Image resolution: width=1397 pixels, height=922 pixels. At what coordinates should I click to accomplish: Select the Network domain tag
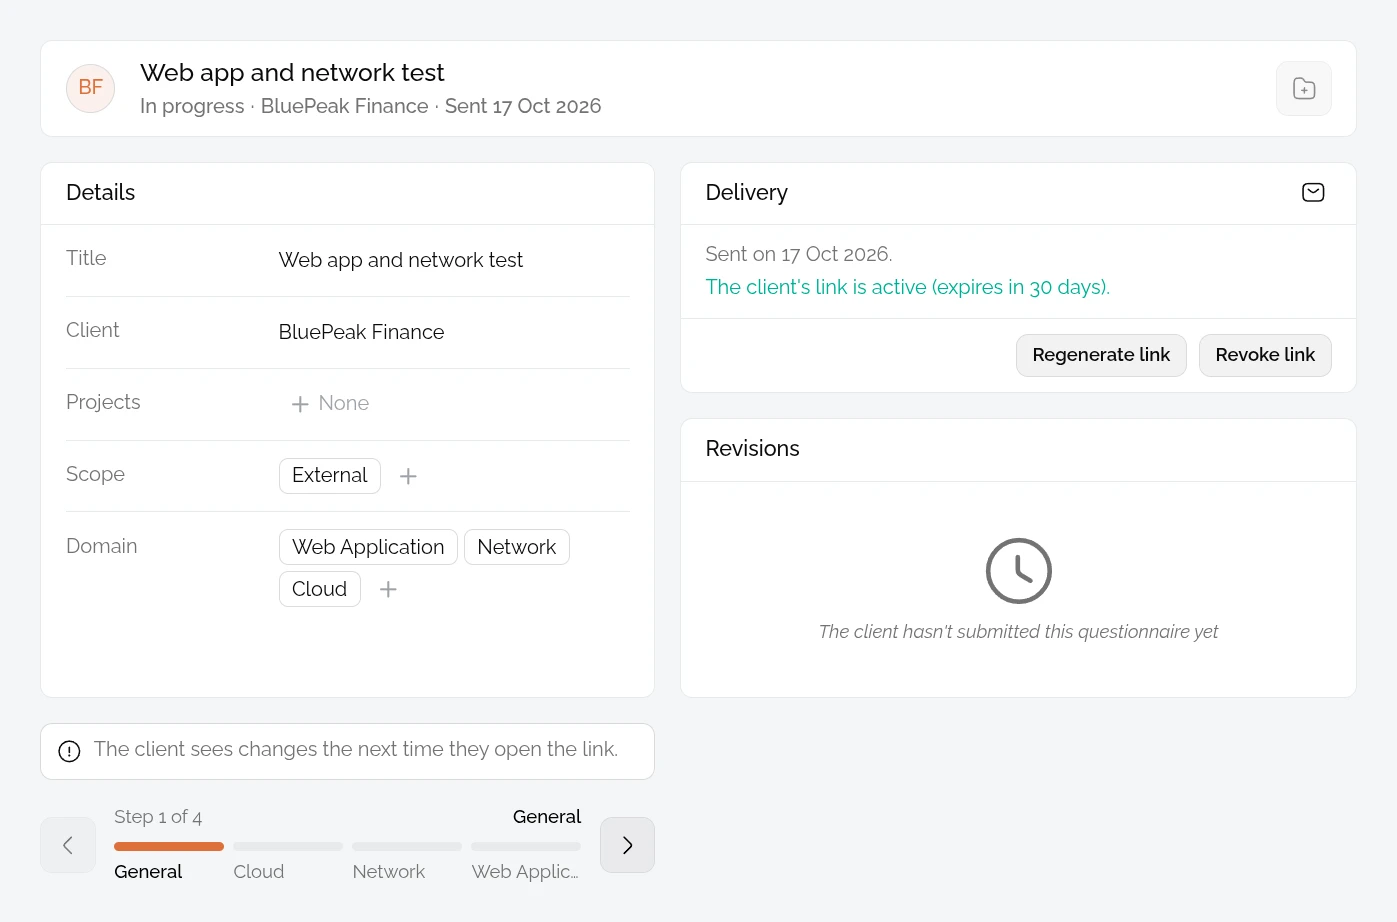point(517,547)
